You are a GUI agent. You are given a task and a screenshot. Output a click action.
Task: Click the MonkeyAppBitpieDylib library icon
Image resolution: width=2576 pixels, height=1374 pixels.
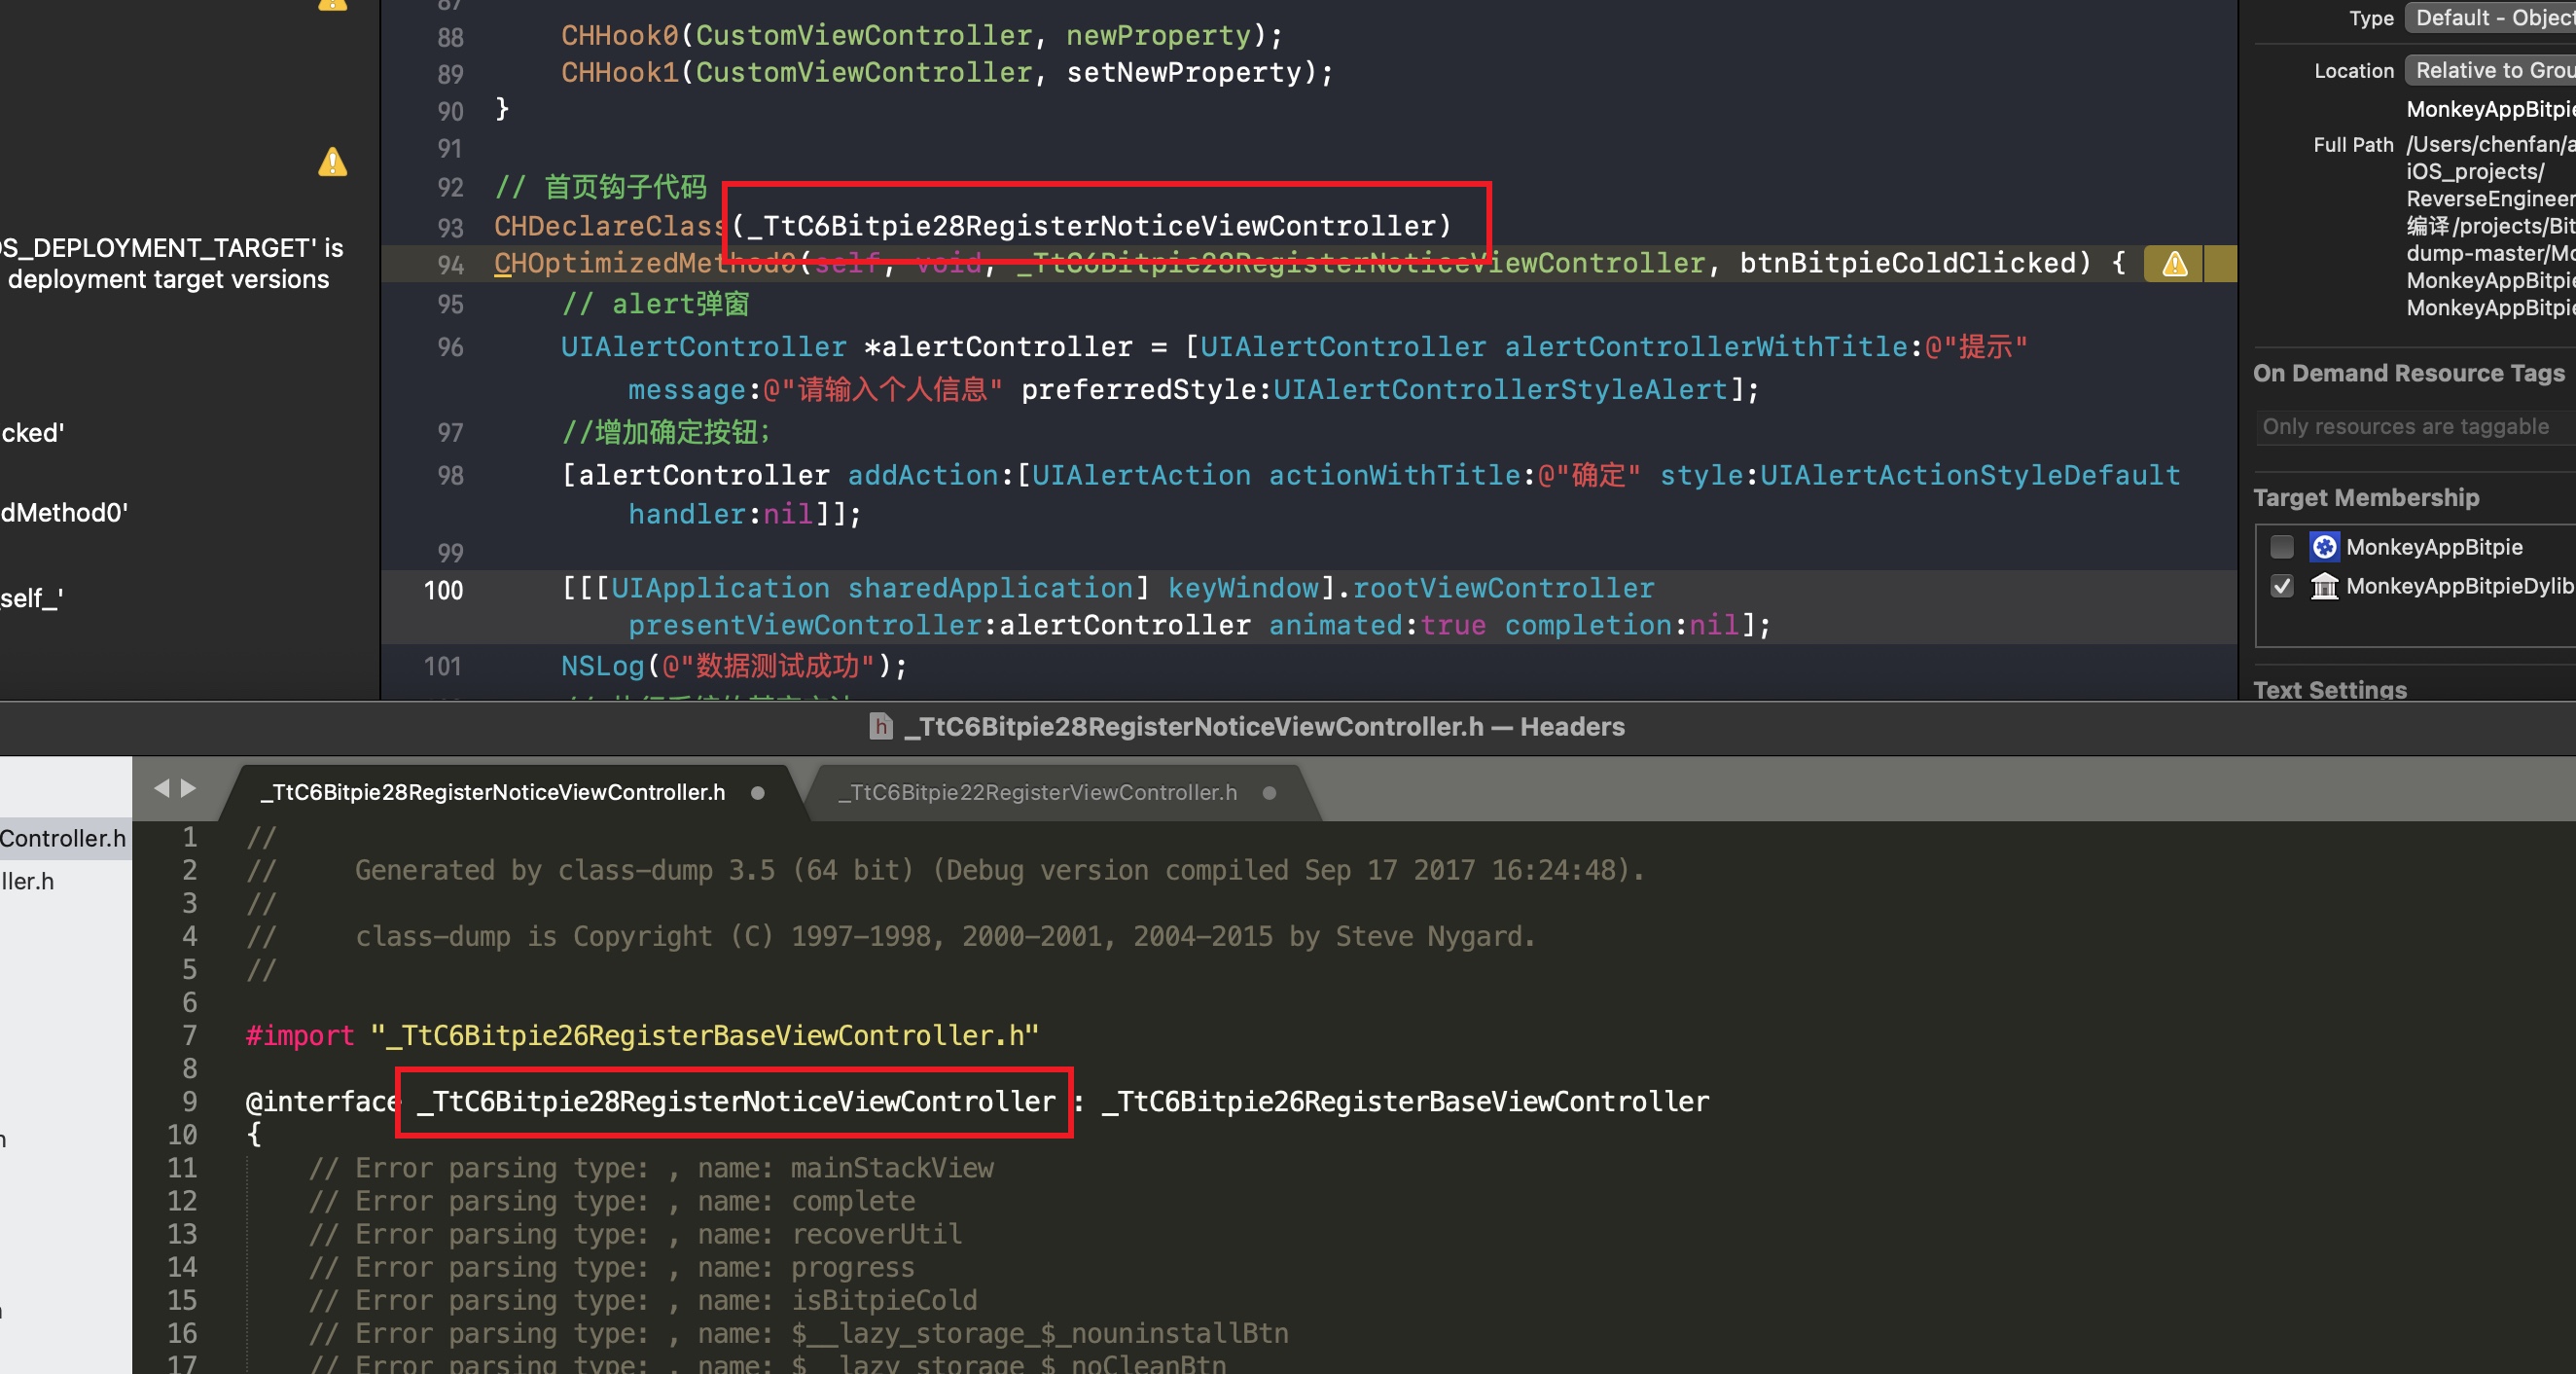click(x=2324, y=586)
